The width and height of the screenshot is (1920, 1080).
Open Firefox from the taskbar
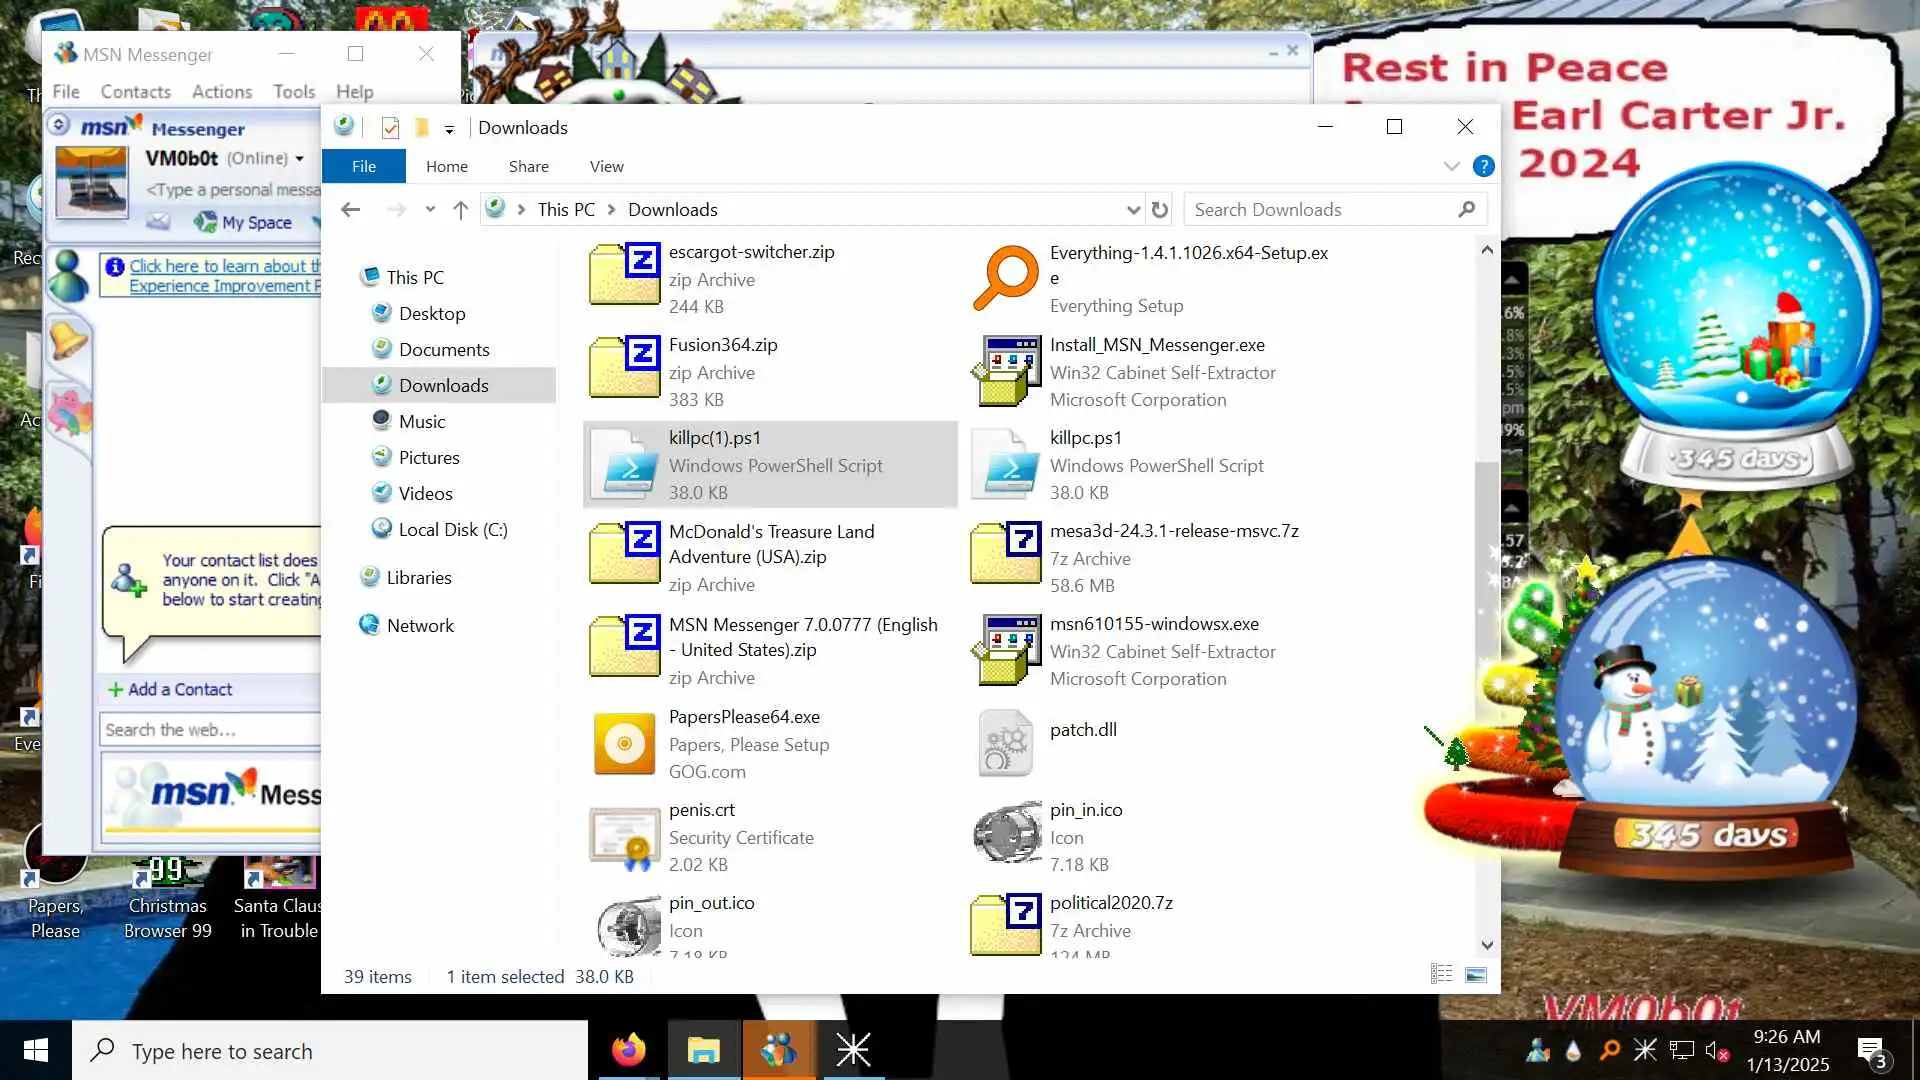(x=629, y=1050)
